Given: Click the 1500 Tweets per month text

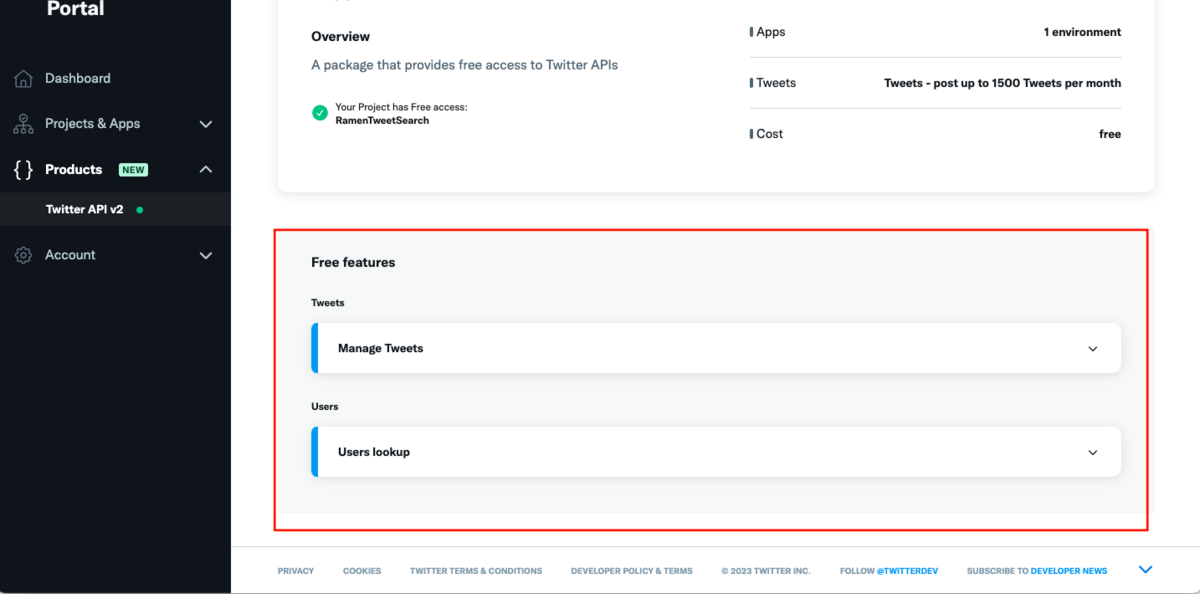Looking at the screenshot, I should click(1002, 83).
